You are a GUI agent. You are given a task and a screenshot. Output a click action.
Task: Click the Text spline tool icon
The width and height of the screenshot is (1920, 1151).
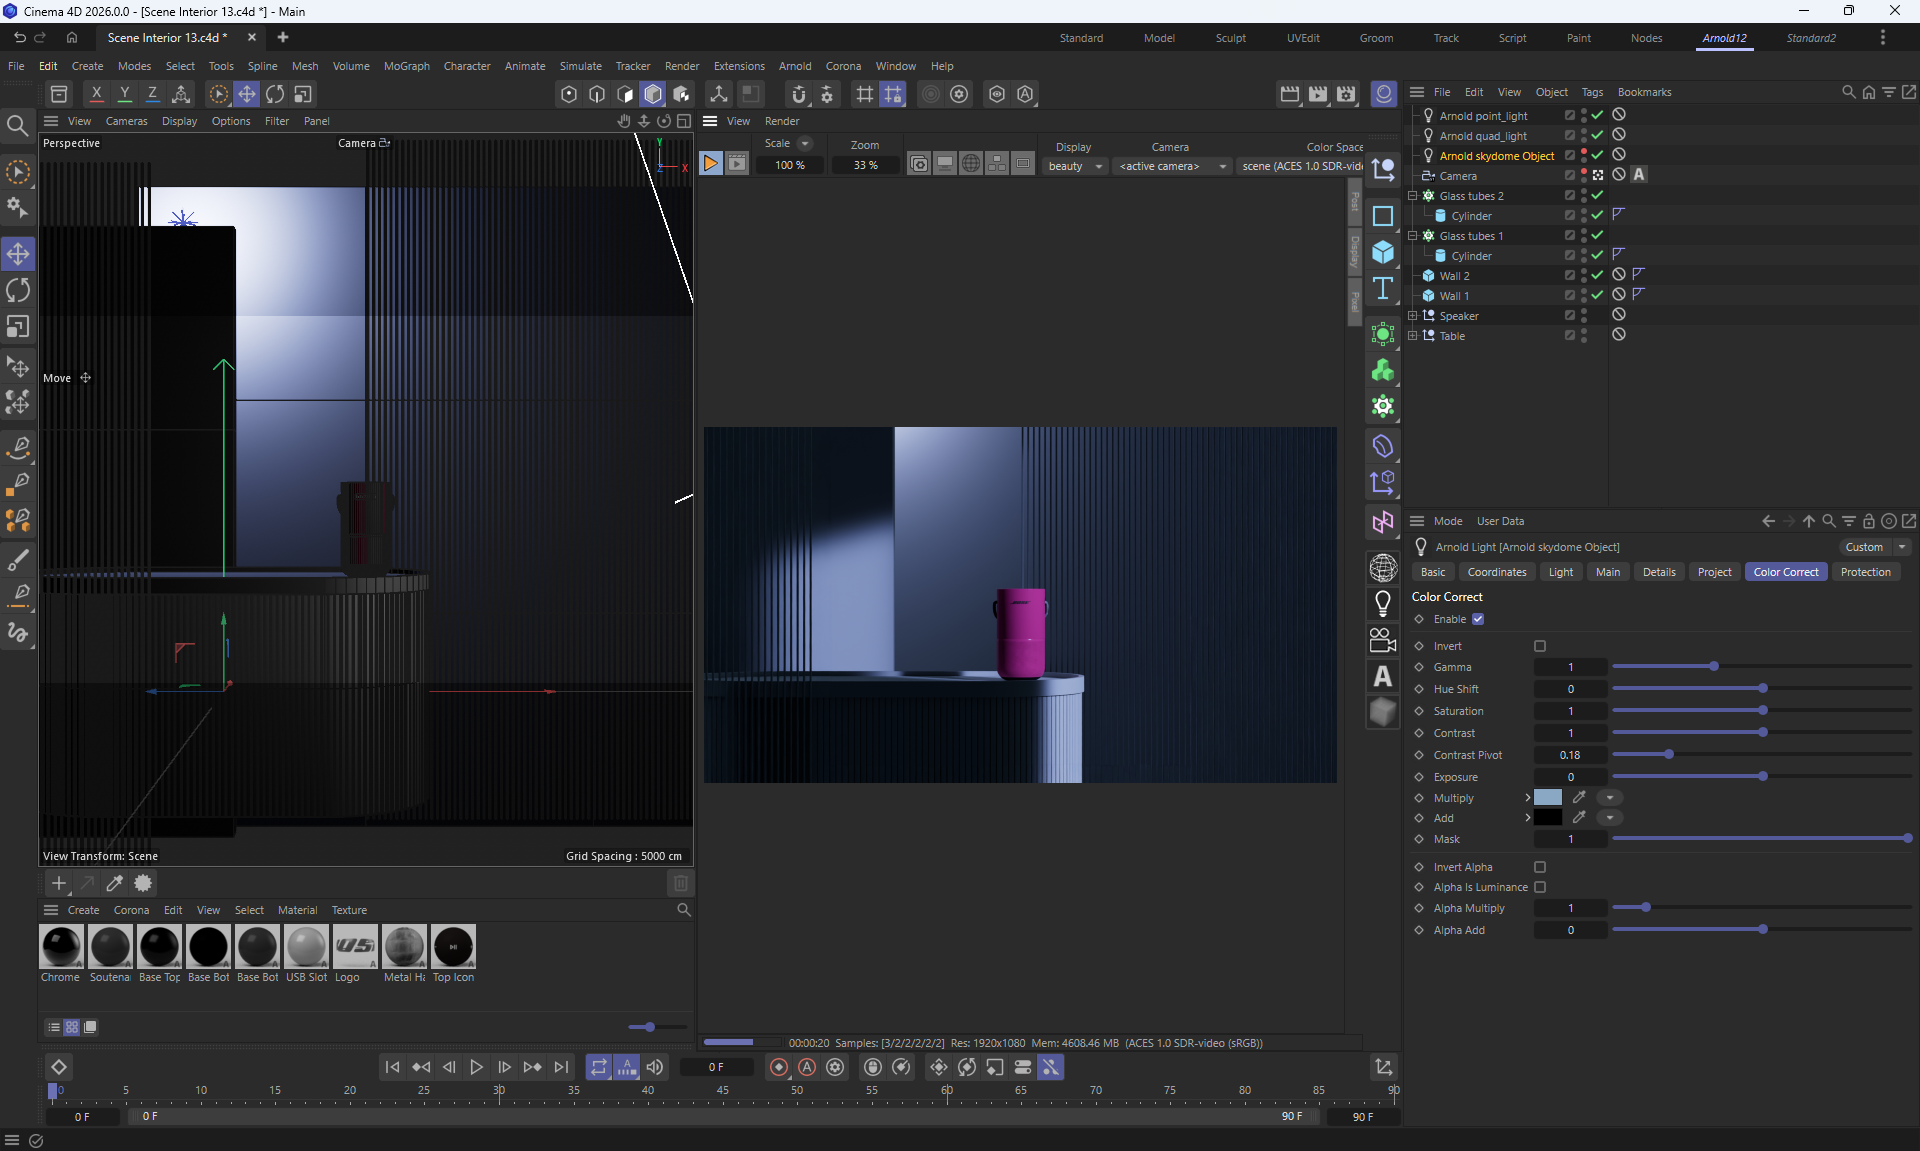(x=1383, y=289)
